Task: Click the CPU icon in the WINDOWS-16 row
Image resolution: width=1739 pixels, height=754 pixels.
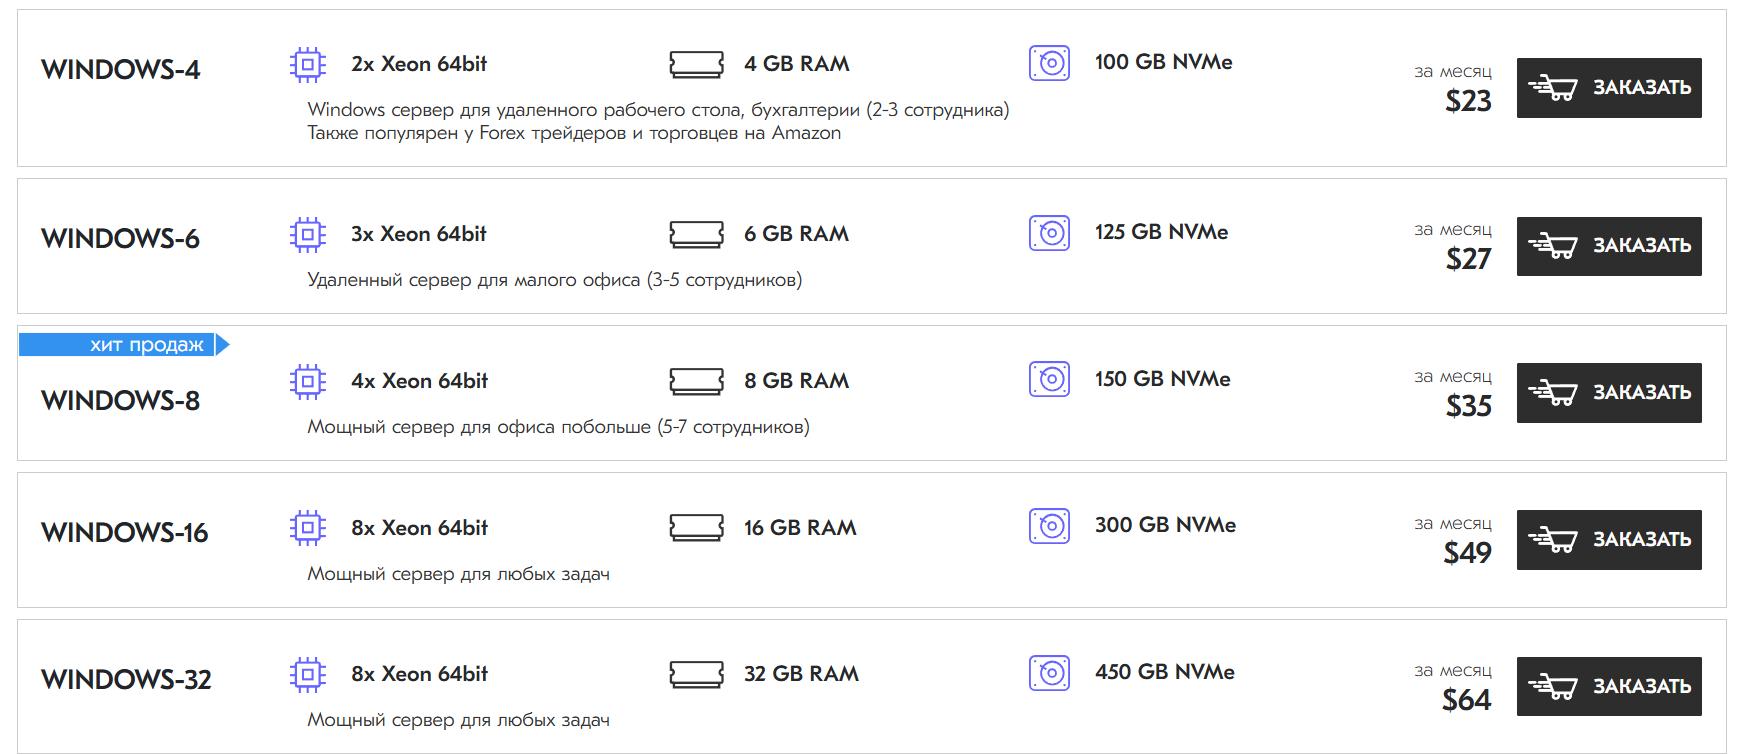Action: click(307, 528)
